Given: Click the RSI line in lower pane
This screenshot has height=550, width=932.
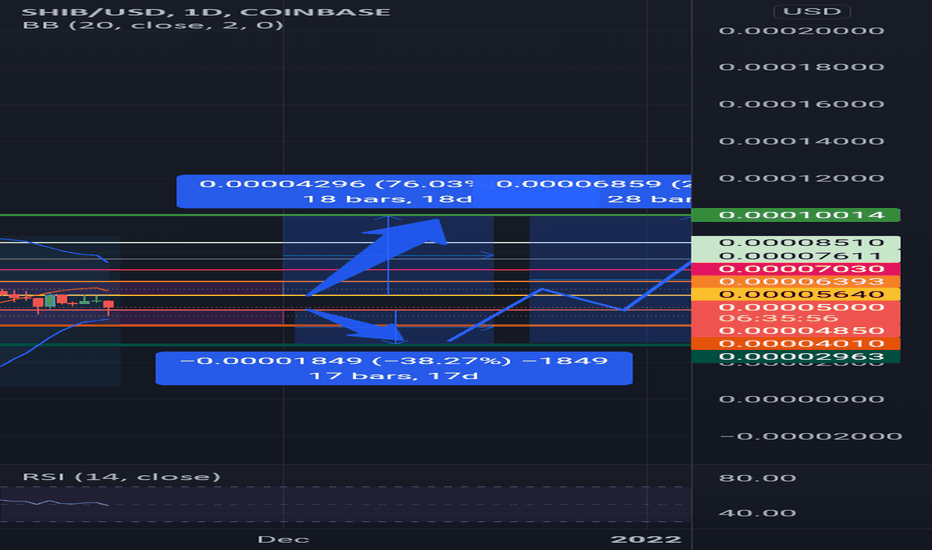Looking at the screenshot, I should (53, 502).
